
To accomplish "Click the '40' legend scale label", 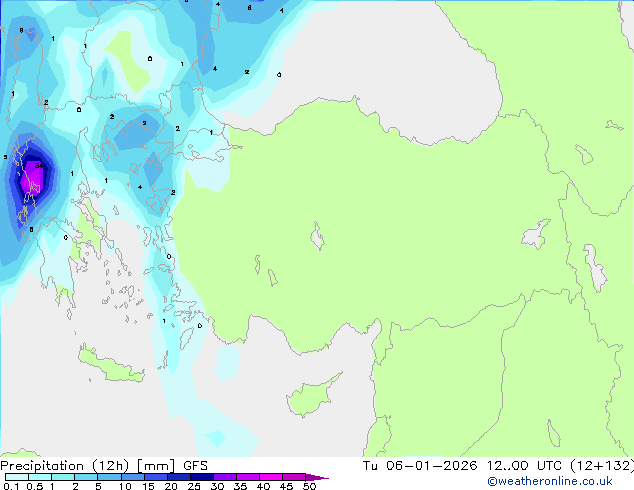I will (263, 486).
